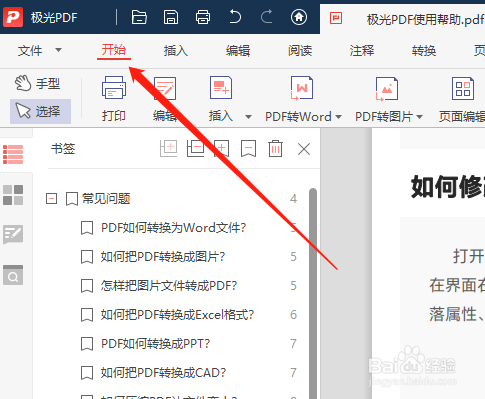This screenshot has height=399, width=485.
Task: Open the annotations sidebar panel
Action: [13, 234]
